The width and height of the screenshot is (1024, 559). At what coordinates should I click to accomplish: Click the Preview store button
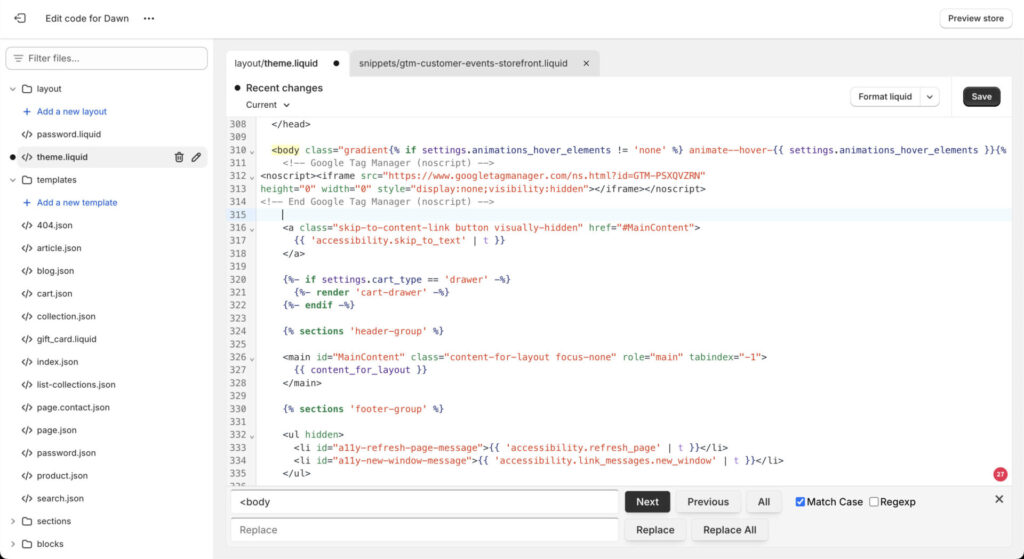coord(975,18)
